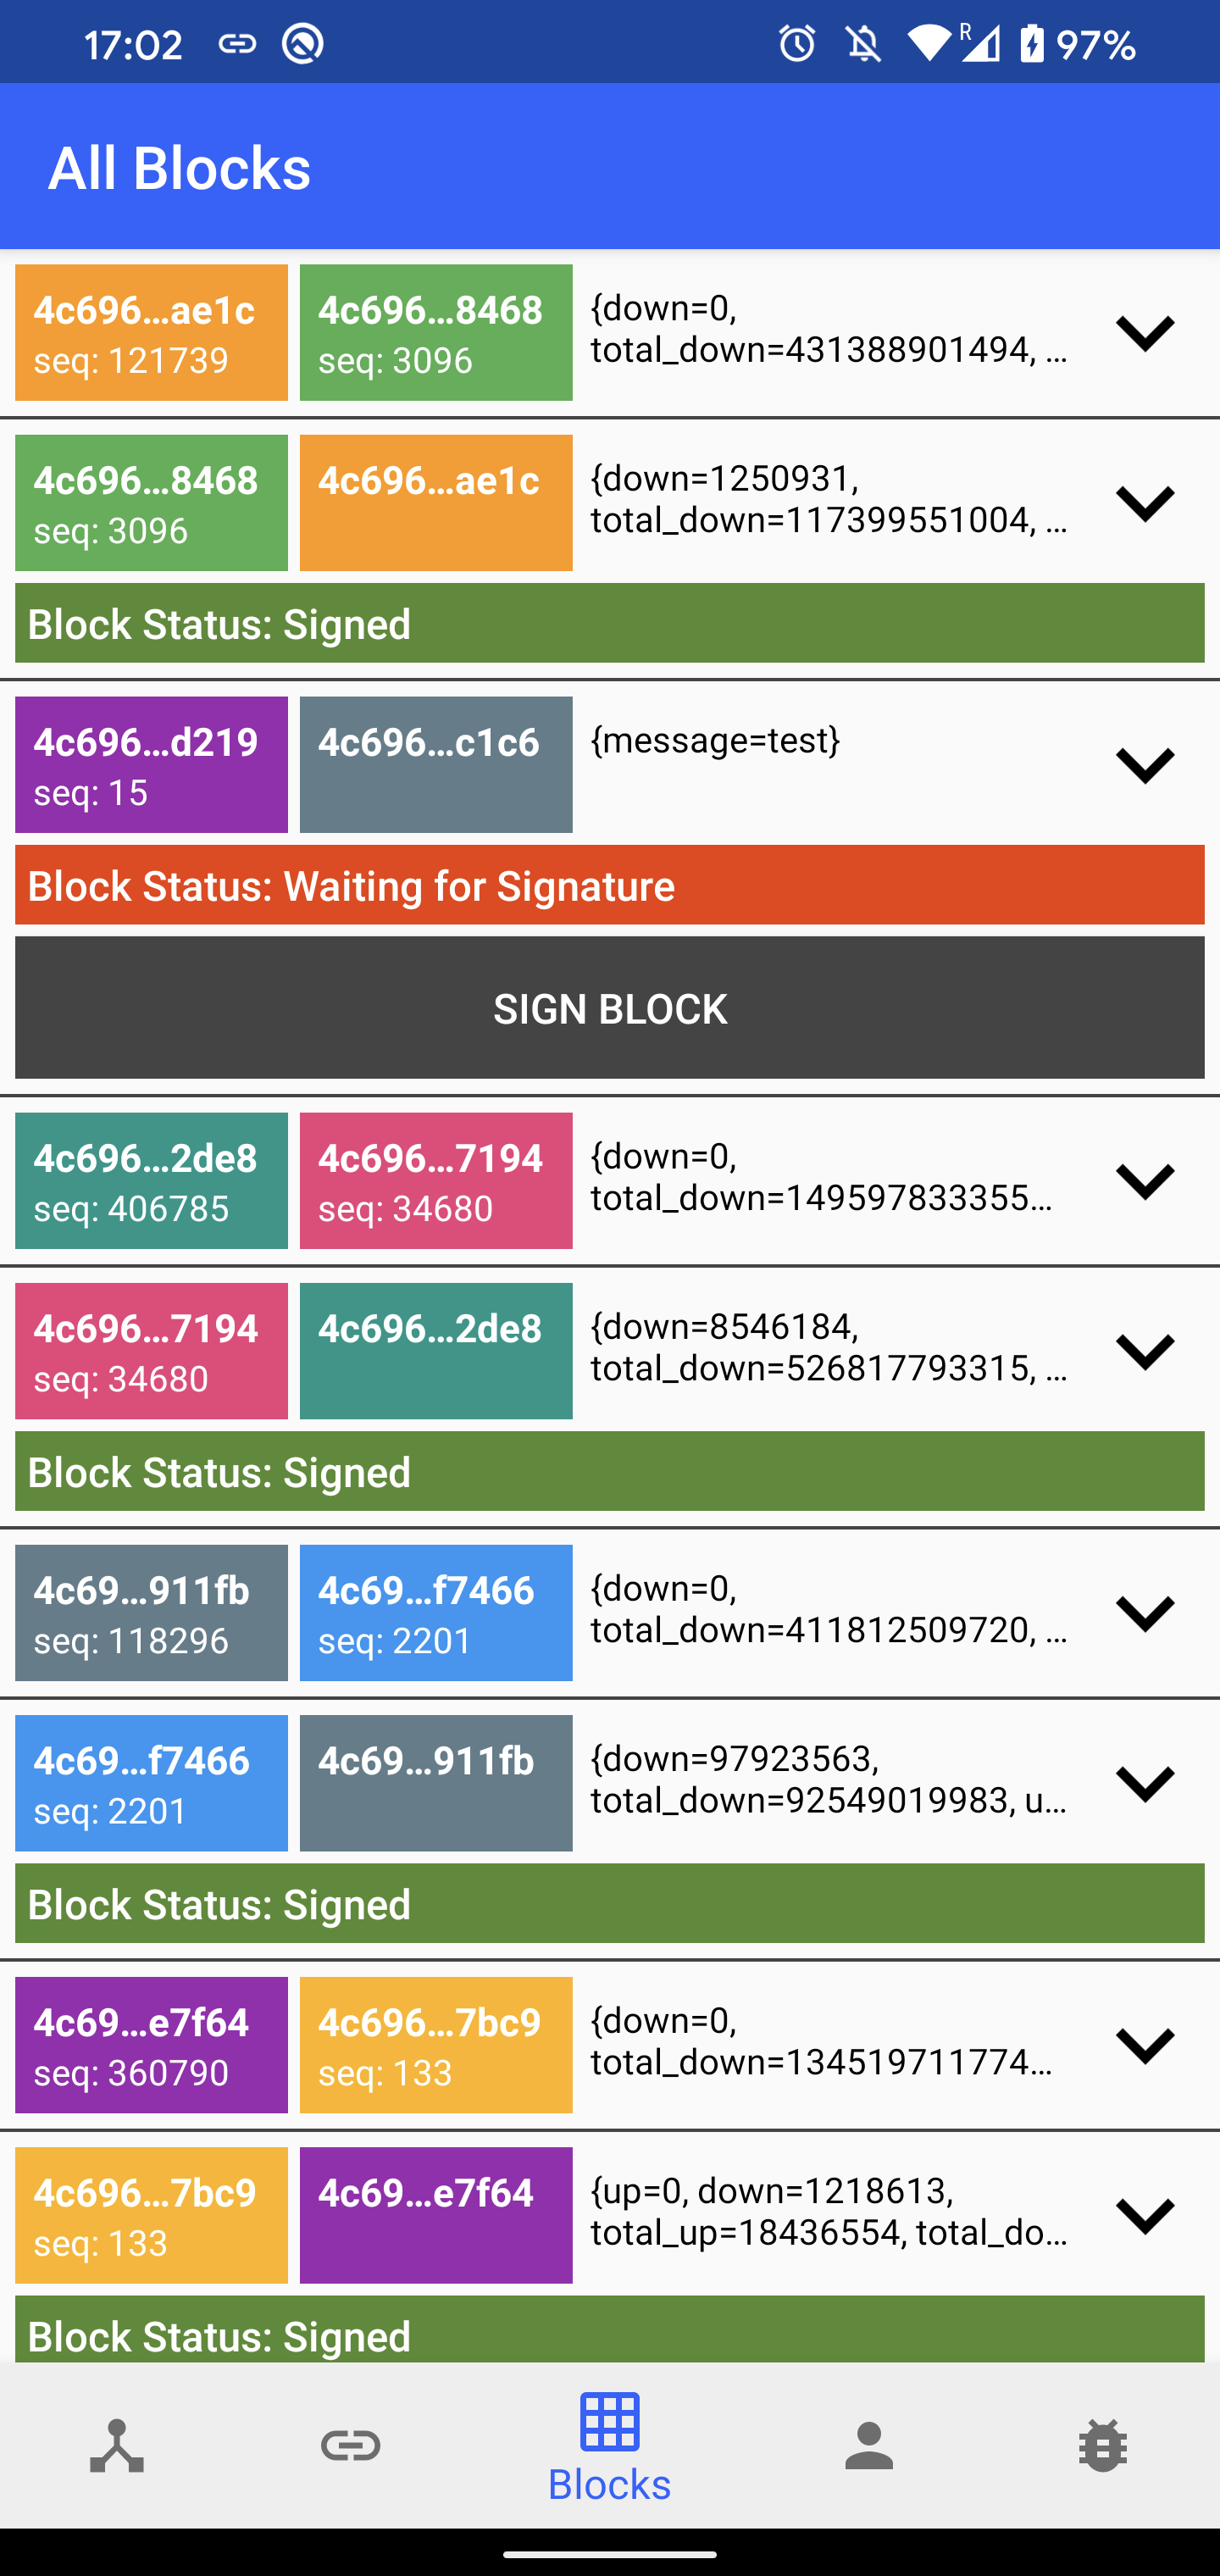Open the {down=1250931 transaction text

pyautogui.click(x=829, y=499)
